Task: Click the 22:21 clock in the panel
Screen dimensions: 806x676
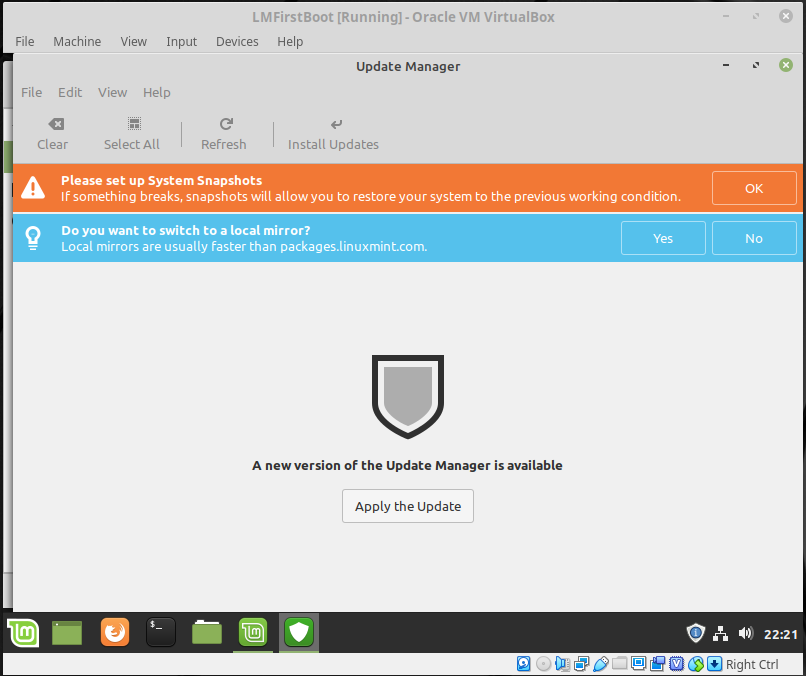Action: (x=780, y=634)
